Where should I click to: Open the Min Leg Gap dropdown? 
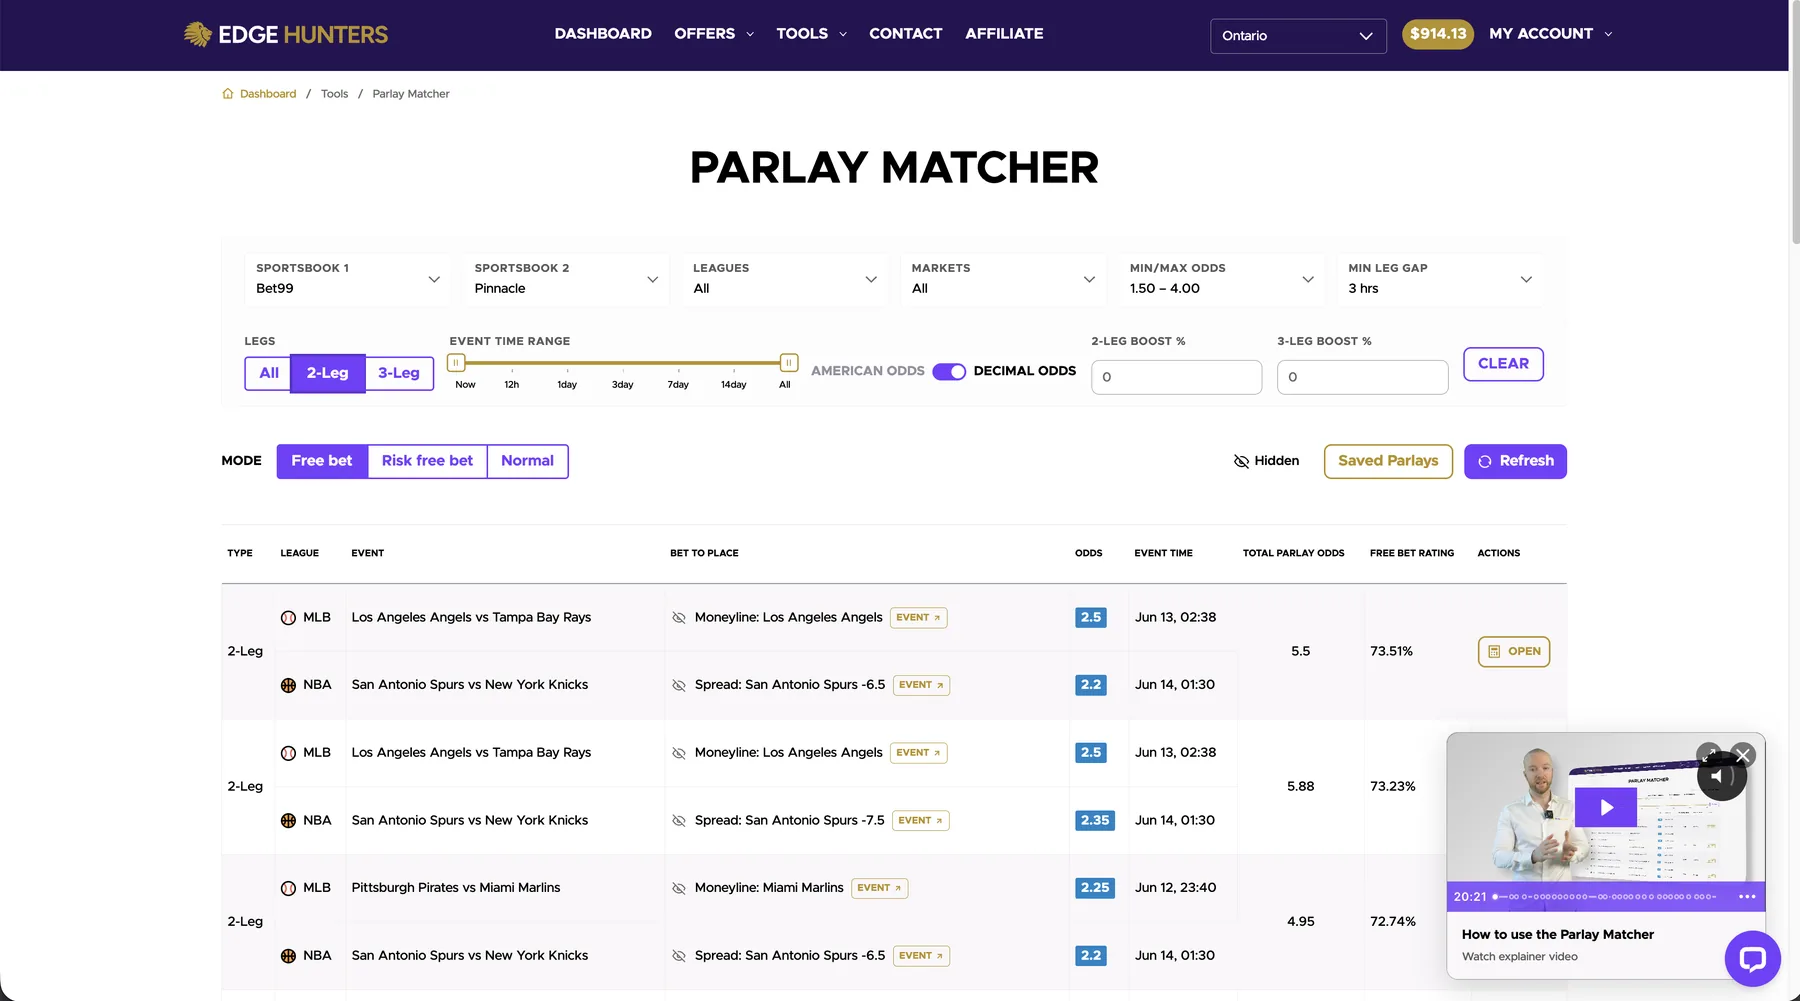pos(1440,279)
